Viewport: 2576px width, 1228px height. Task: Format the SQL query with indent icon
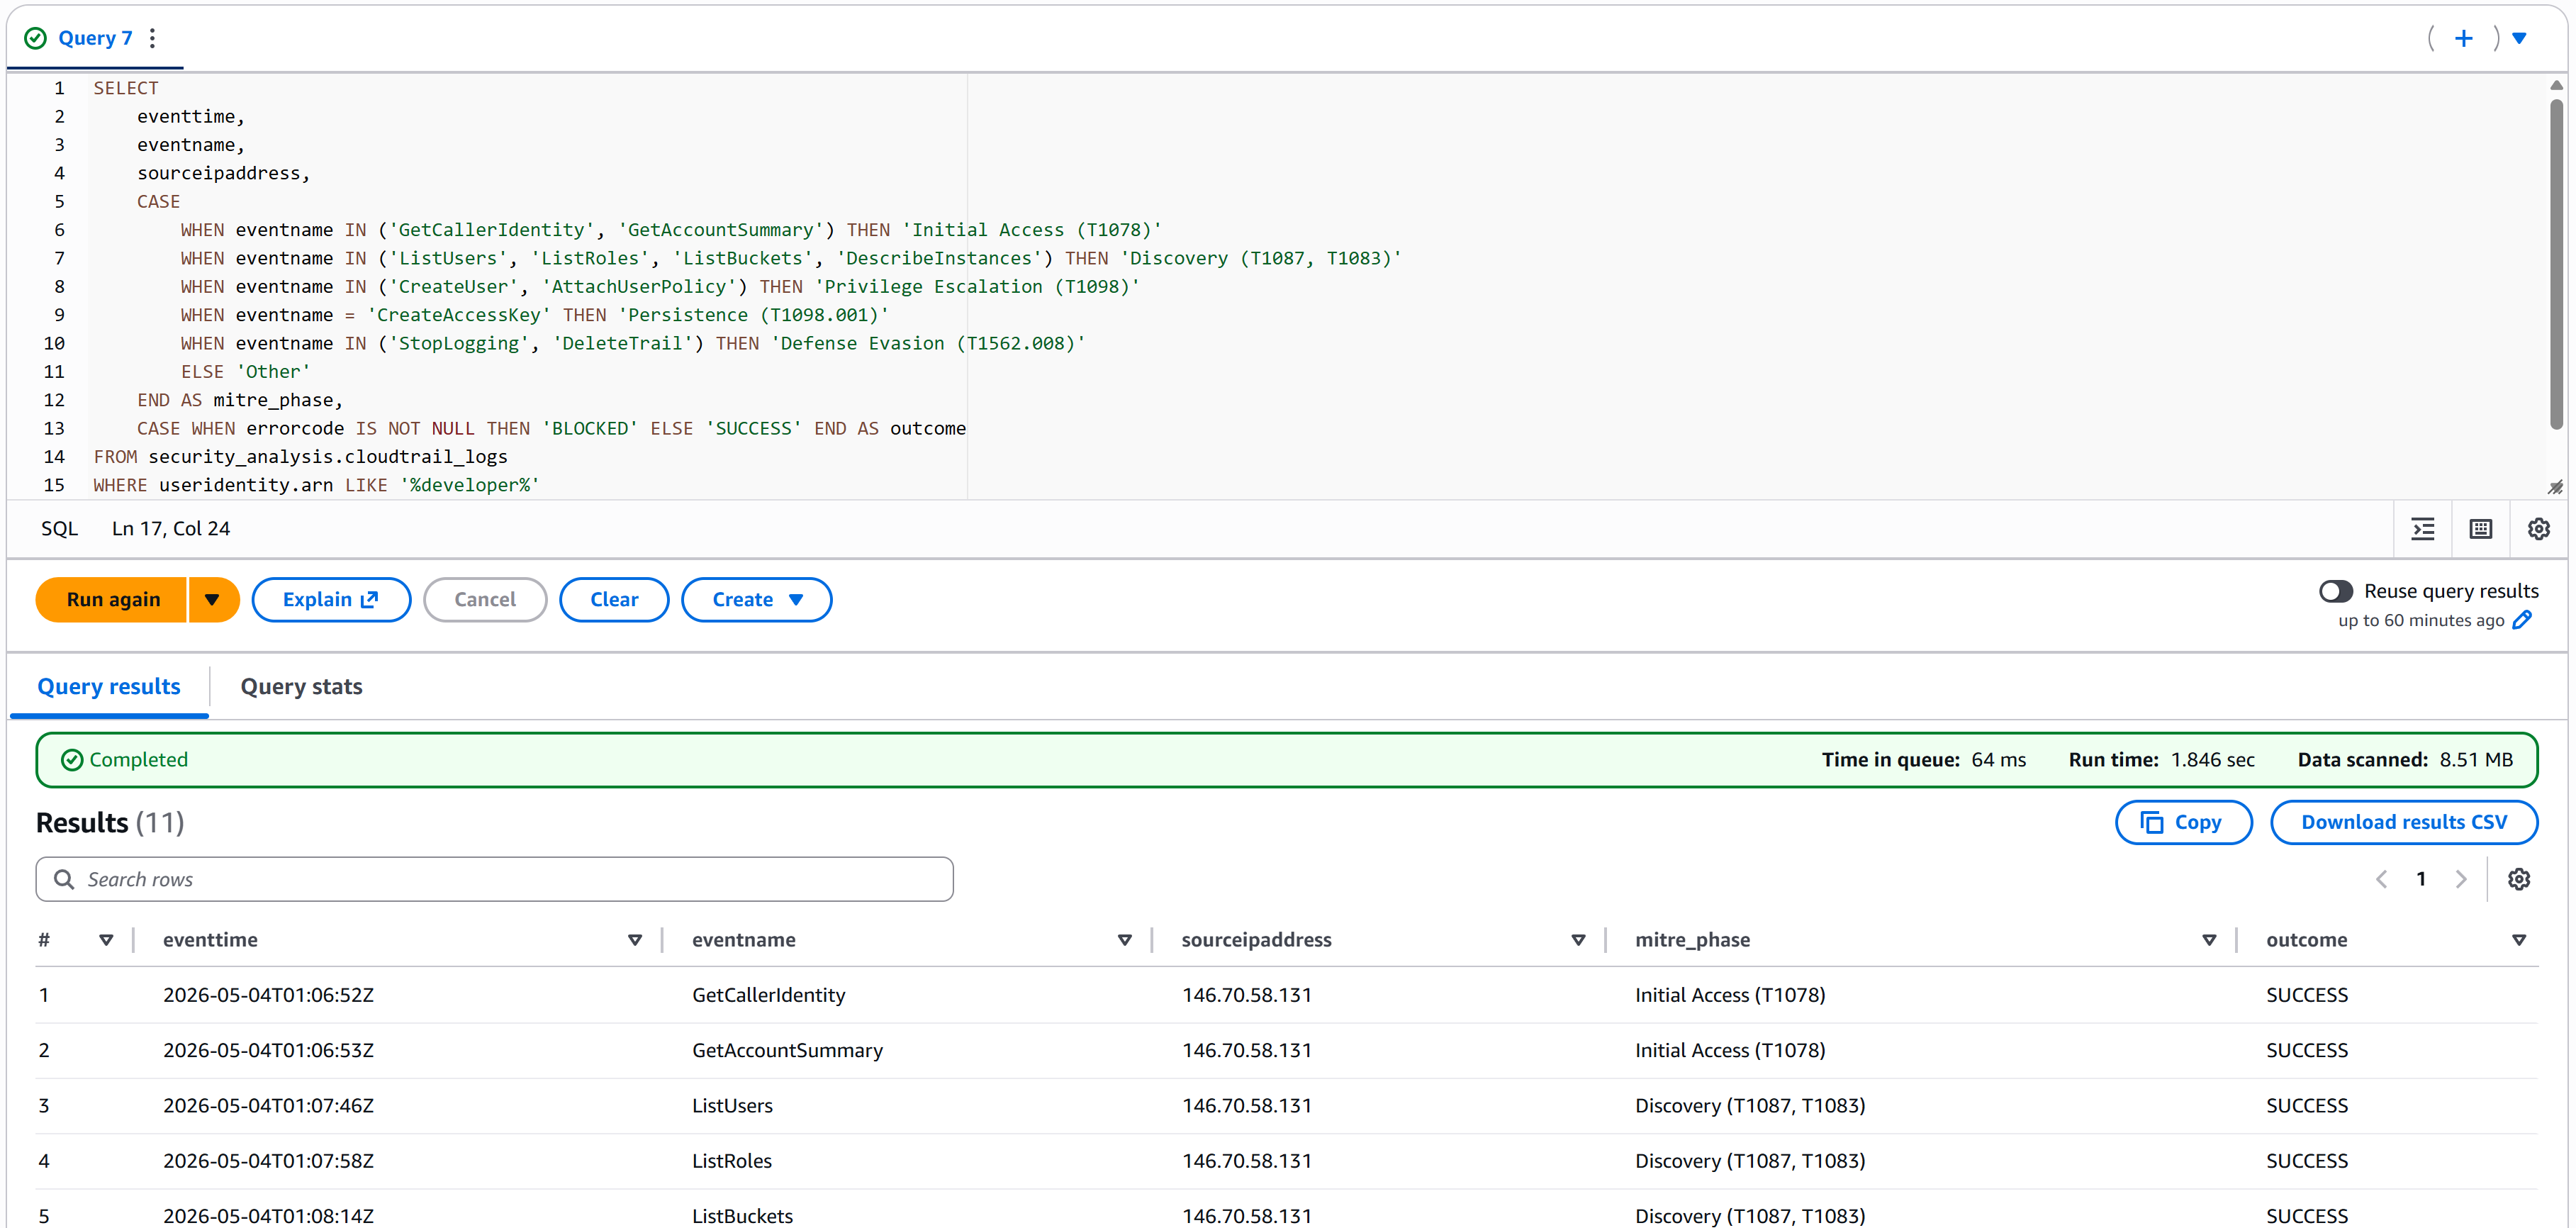pos(2422,529)
